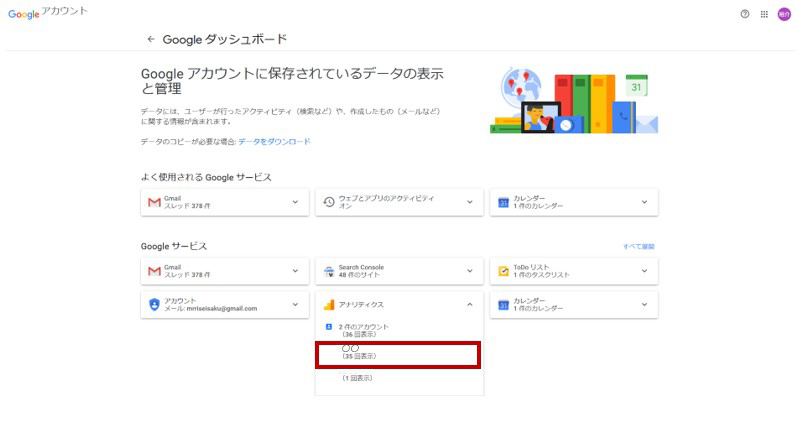Click the back arrow beside Google ダッシュボード
This screenshot has width=796, height=421.
[x=151, y=39]
